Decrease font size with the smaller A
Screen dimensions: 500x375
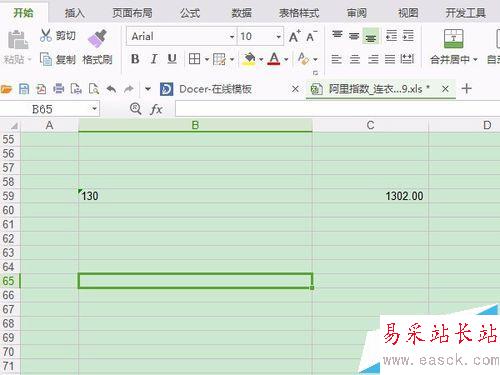click(311, 36)
